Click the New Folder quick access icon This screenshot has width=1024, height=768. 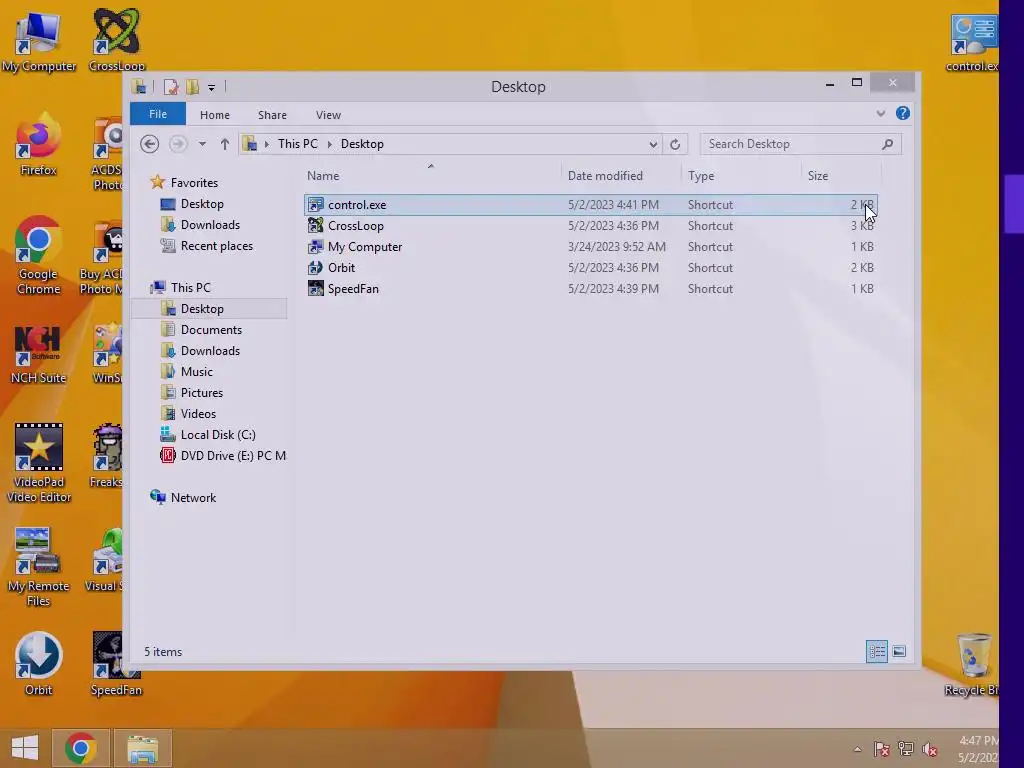pyautogui.click(x=192, y=86)
